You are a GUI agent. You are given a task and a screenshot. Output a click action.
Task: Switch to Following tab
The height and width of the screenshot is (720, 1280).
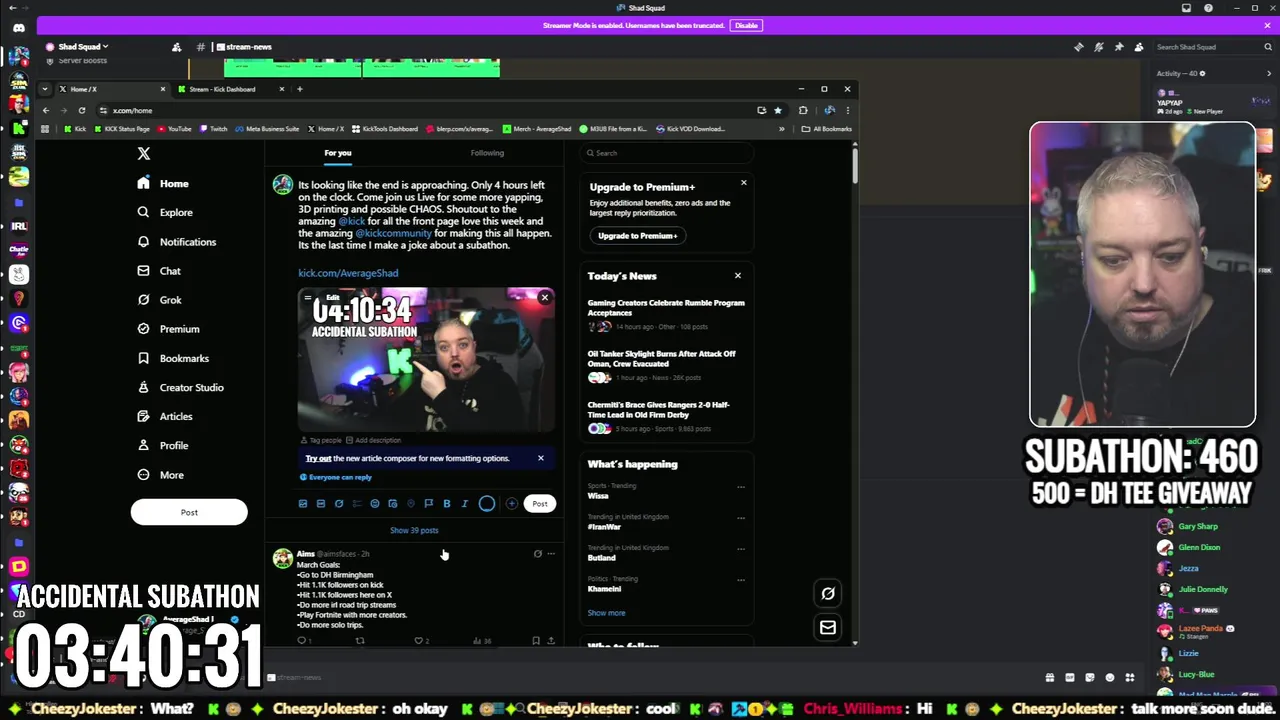487,153
